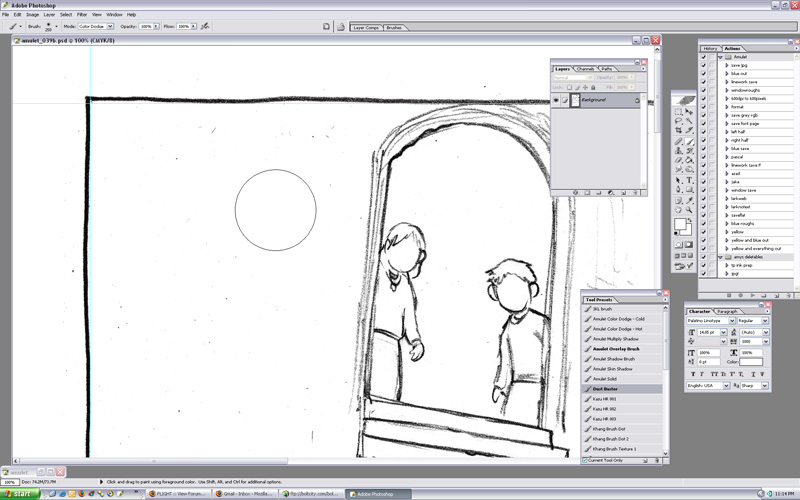The height and width of the screenshot is (500, 800).
Task: Select the Slice tool
Action: 689,131
